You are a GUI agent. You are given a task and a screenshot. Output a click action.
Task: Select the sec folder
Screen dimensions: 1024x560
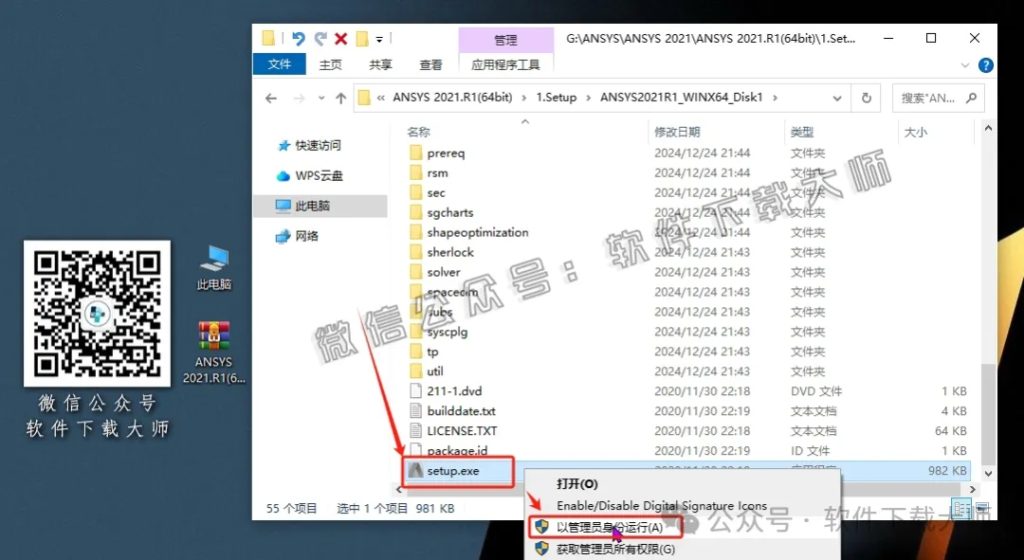436,193
